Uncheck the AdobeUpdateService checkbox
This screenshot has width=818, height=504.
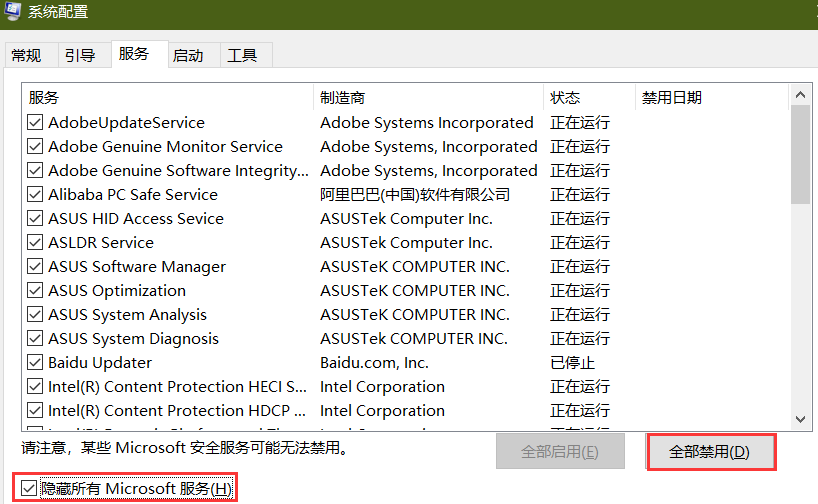(35, 123)
